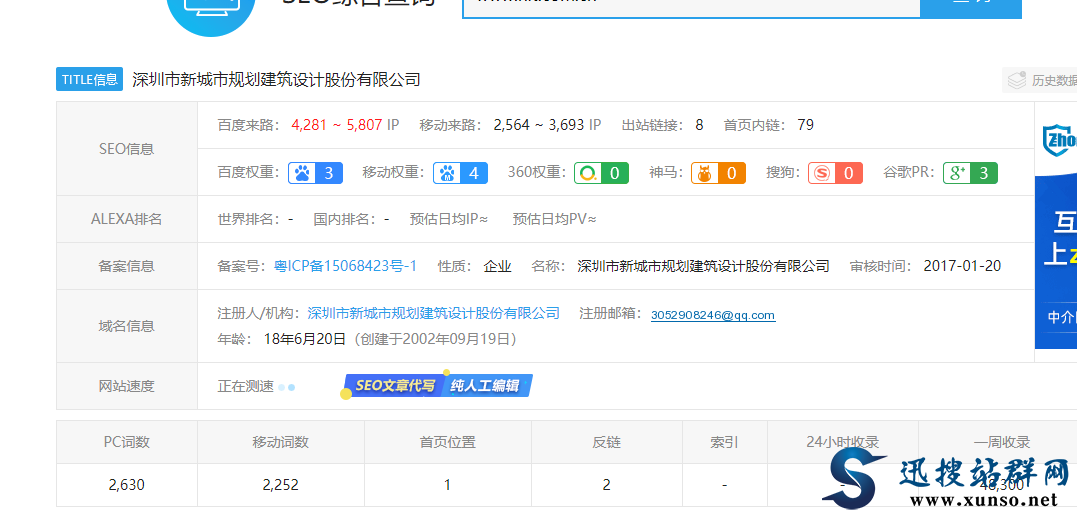Image resolution: width=1077 pixels, height=515 pixels.
Task: Click the domain search input field
Action: click(691, 7)
